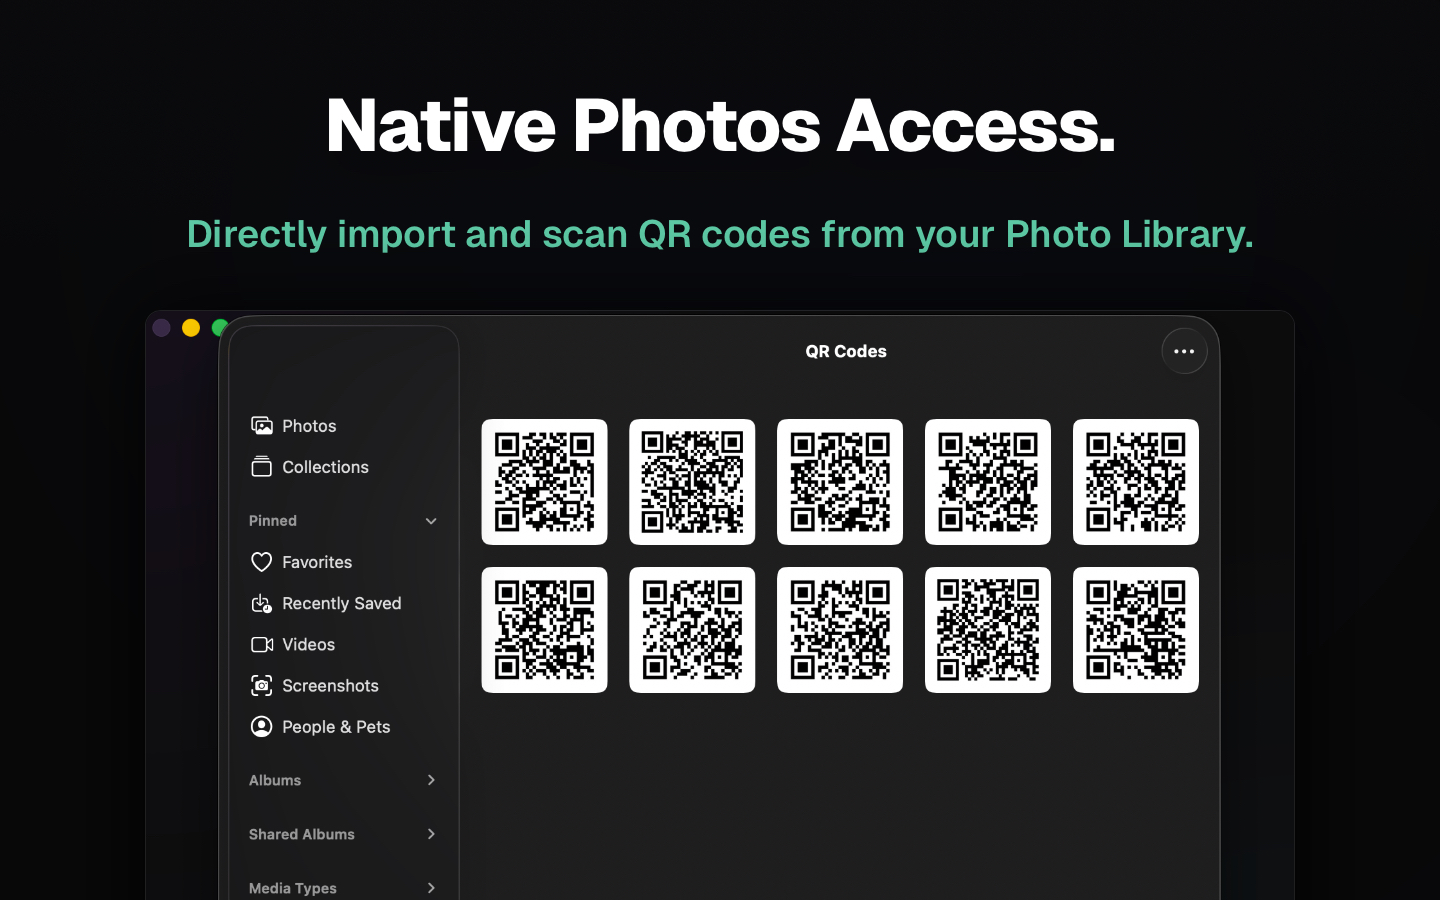Open People & Pets via the person icon

pyautogui.click(x=261, y=727)
